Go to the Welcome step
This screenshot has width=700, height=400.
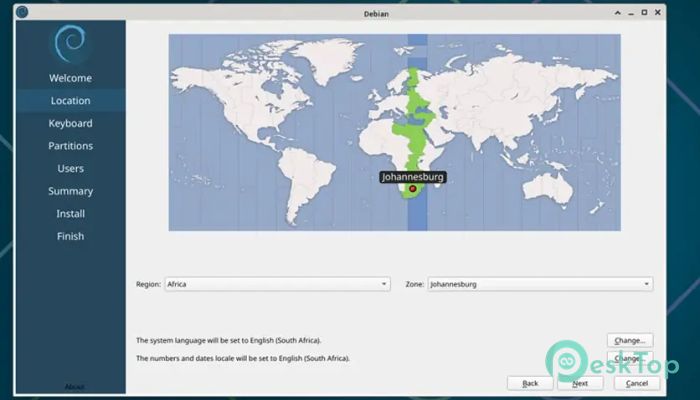coord(70,78)
